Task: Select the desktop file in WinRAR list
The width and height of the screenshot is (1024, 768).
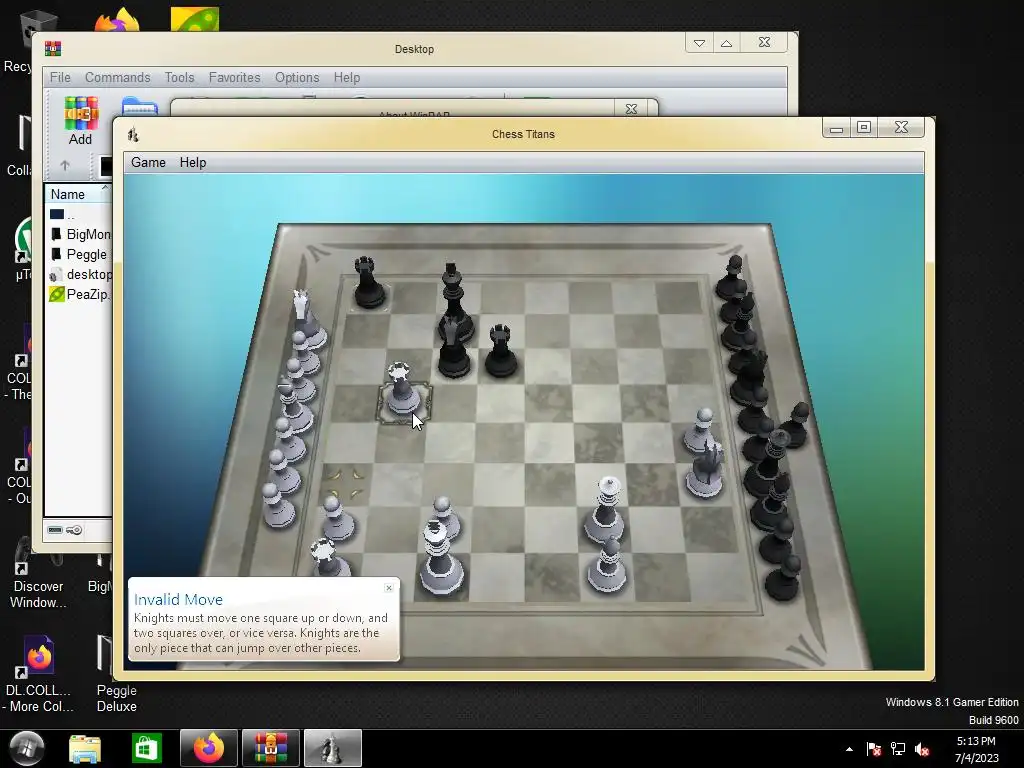Action: click(80, 274)
